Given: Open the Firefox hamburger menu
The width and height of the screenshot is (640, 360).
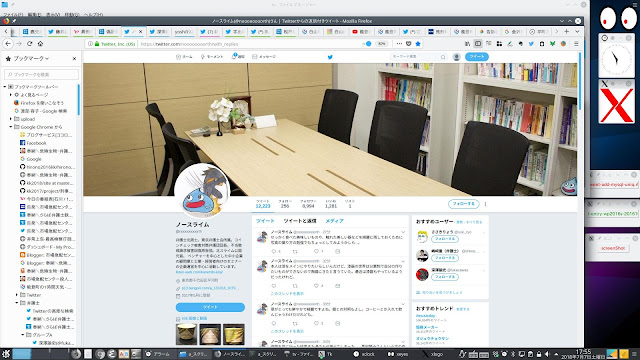Looking at the screenshot, I should tap(576, 44).
